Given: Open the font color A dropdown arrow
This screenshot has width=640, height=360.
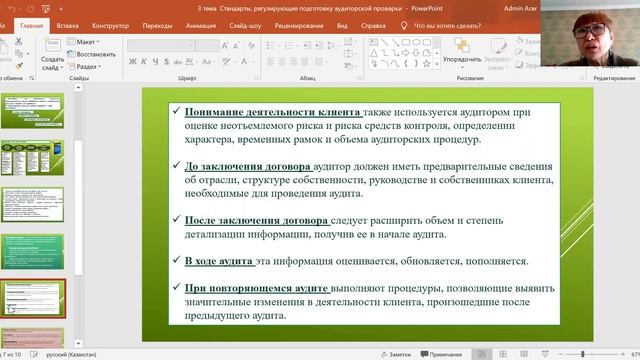Looking at the screenshot, I should [253, 62].
